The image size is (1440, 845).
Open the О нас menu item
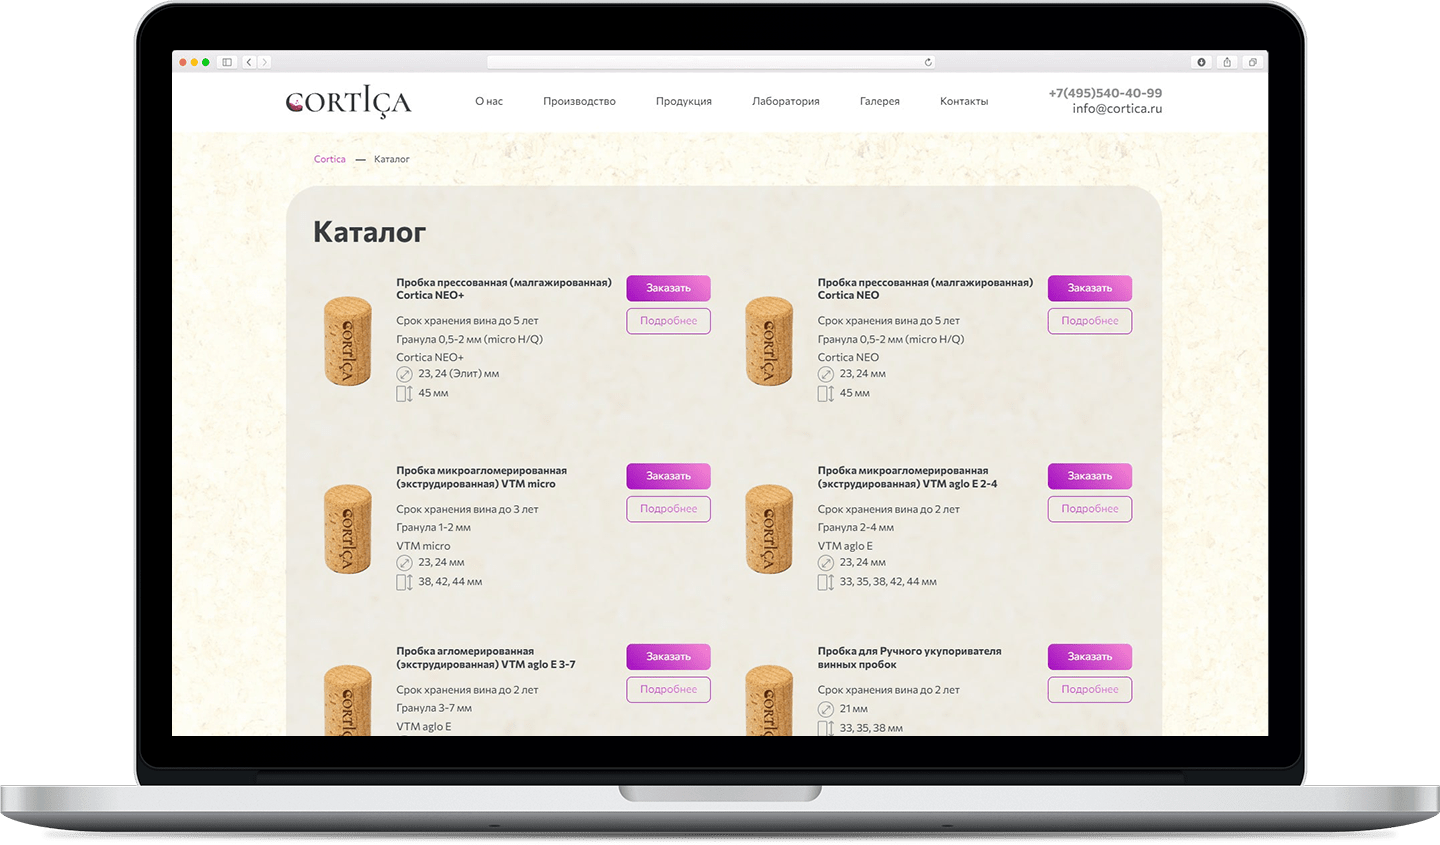(489, 101)
